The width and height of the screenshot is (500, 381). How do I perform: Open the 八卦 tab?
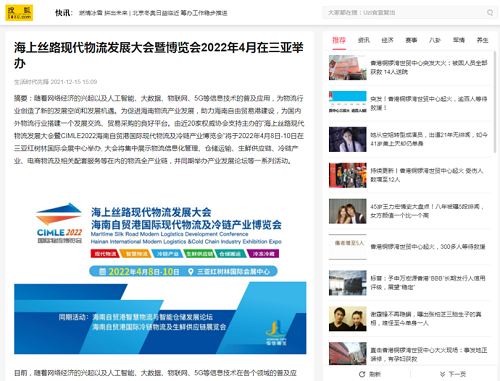pyautogui.click(x=435, y=40)
